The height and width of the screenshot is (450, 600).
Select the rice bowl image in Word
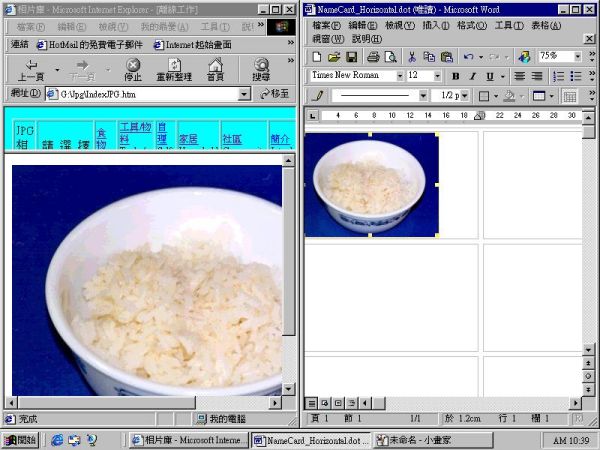[x=371, y=185]
